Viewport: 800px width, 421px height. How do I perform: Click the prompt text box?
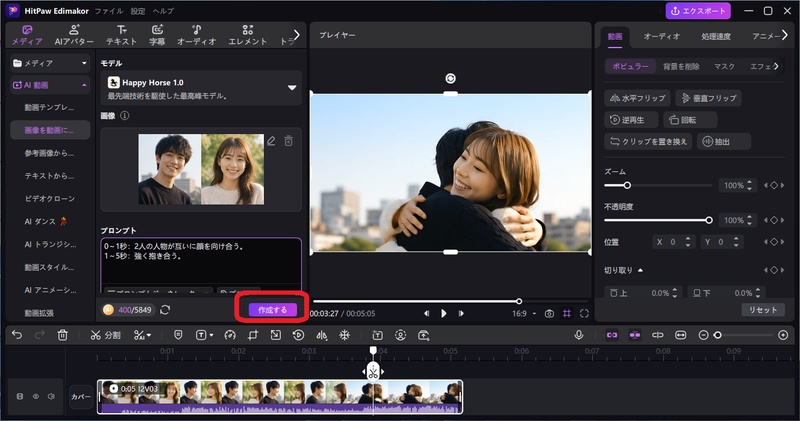(x=201, y=264)
